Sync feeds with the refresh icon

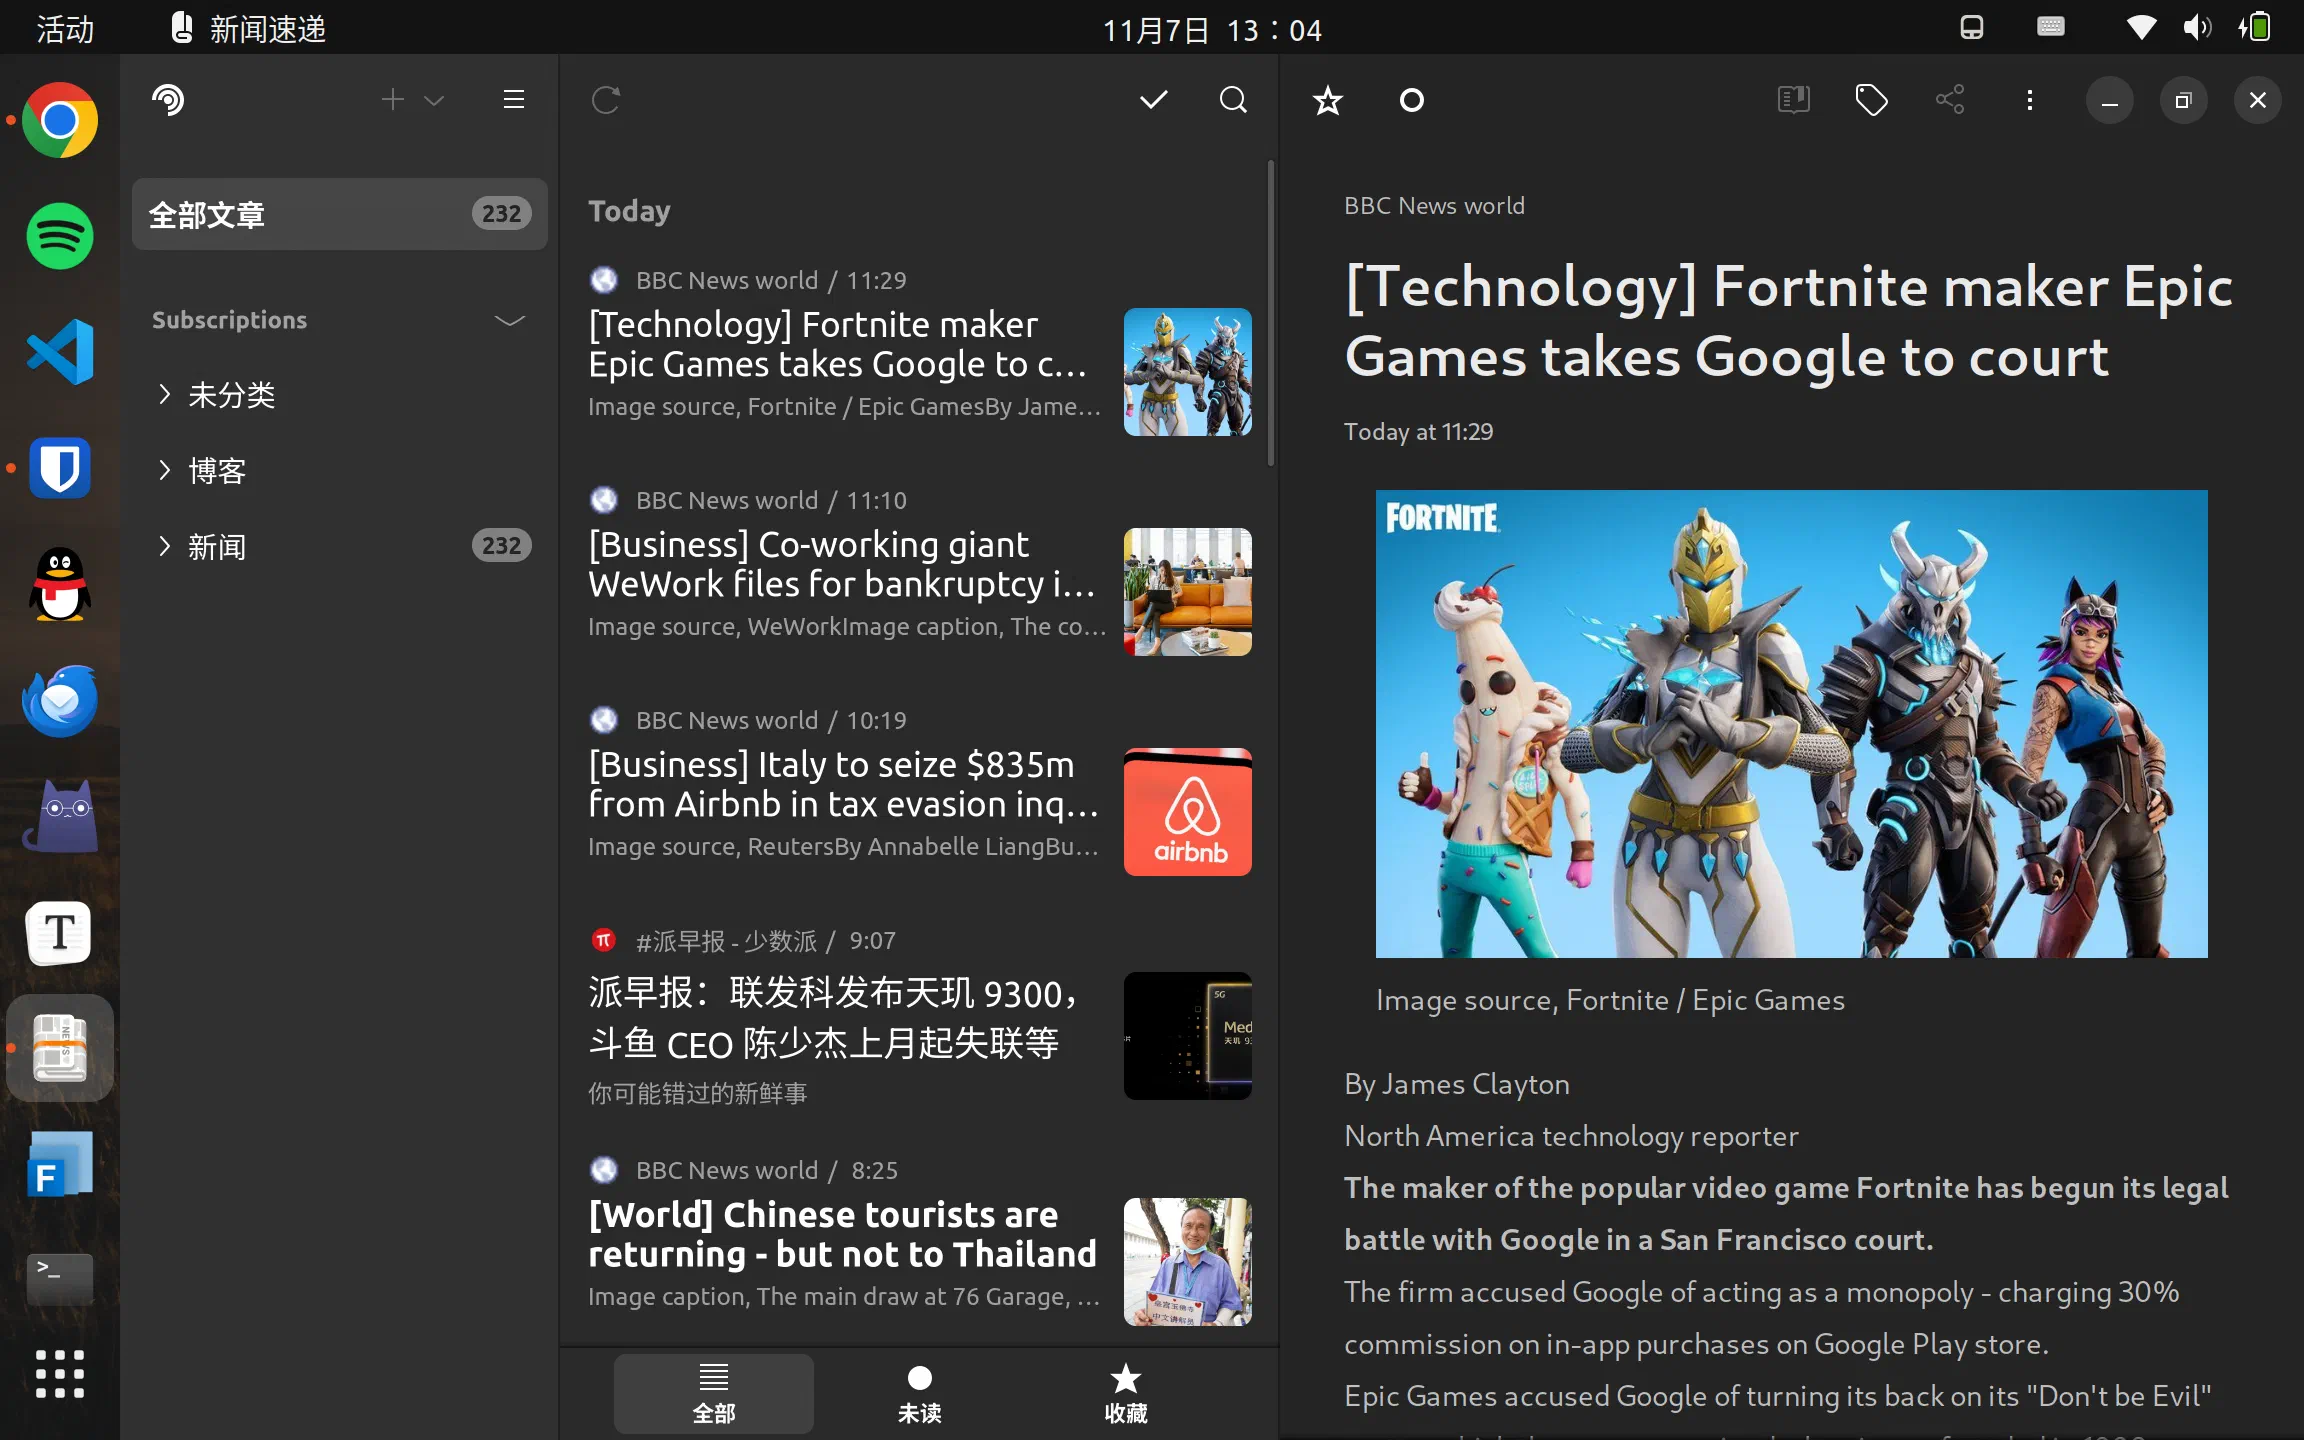[x=606, y=100]
